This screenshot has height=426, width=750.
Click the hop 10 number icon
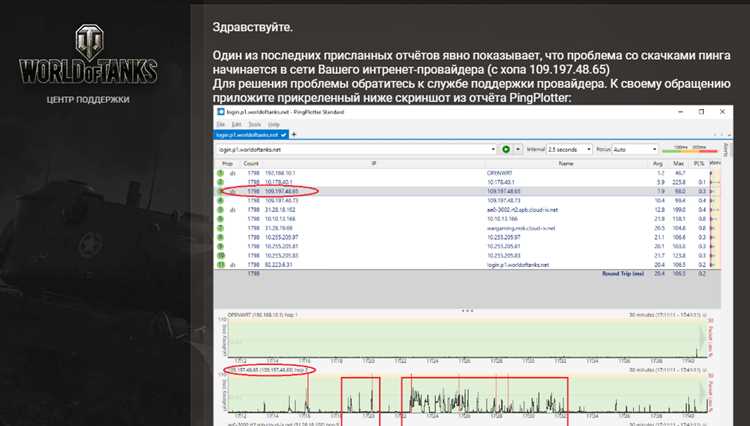(x=221, y=255)
